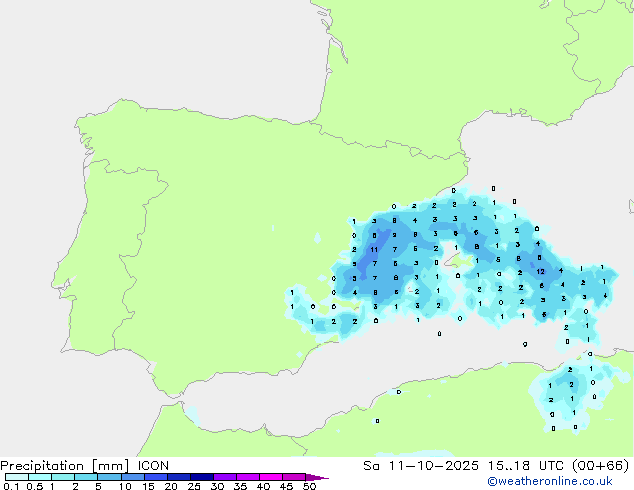The height and width of the screenshot is (490, 634).
Task: Click the '40' legend scale label
Action: click(263, 486)
